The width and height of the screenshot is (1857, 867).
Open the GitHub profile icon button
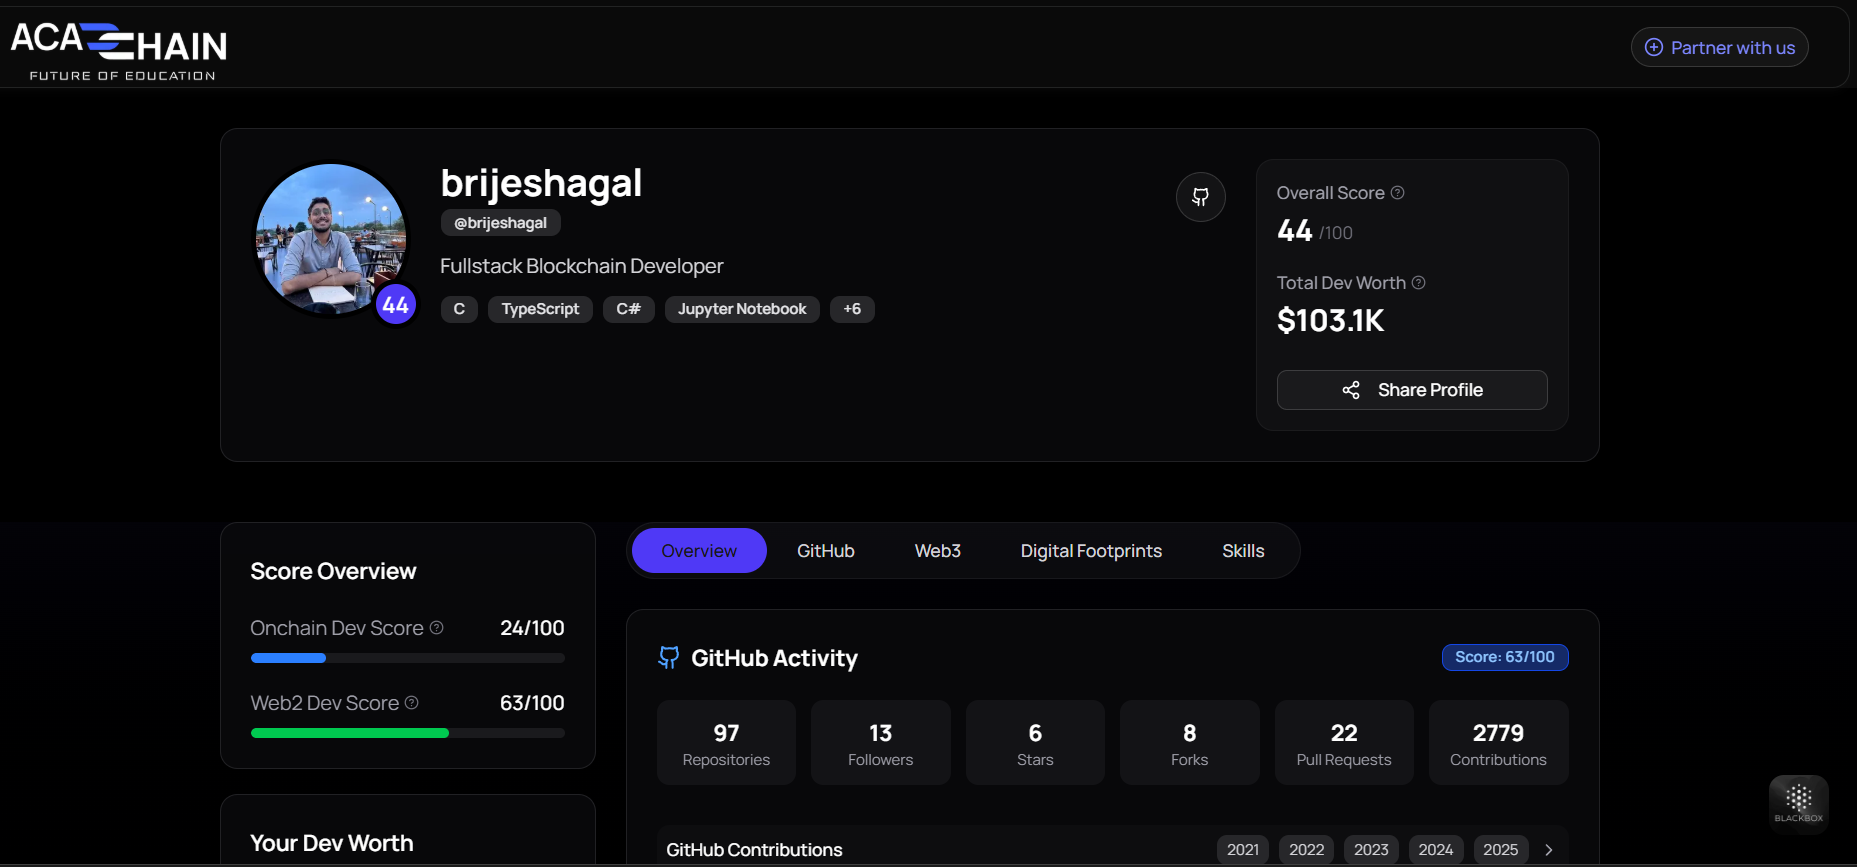click(1200, 197)
